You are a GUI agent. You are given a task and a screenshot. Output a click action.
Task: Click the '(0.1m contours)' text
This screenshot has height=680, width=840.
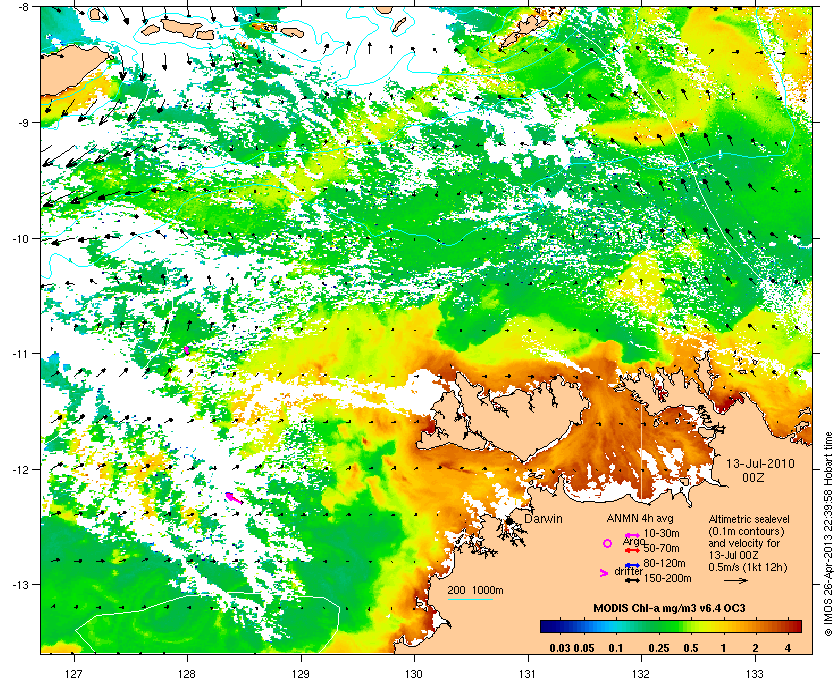tap(746, 532)
